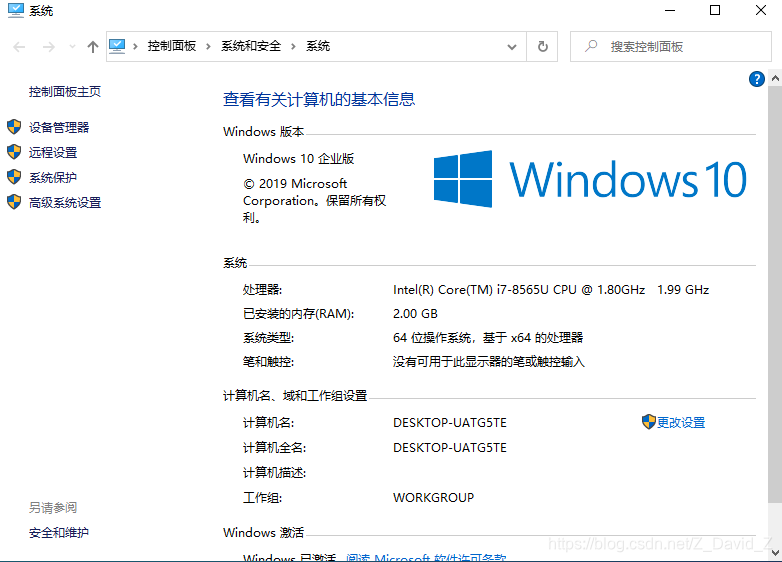Click the Windows 10 企业版 text
The image size is (782, 562).
pos(298,159)
